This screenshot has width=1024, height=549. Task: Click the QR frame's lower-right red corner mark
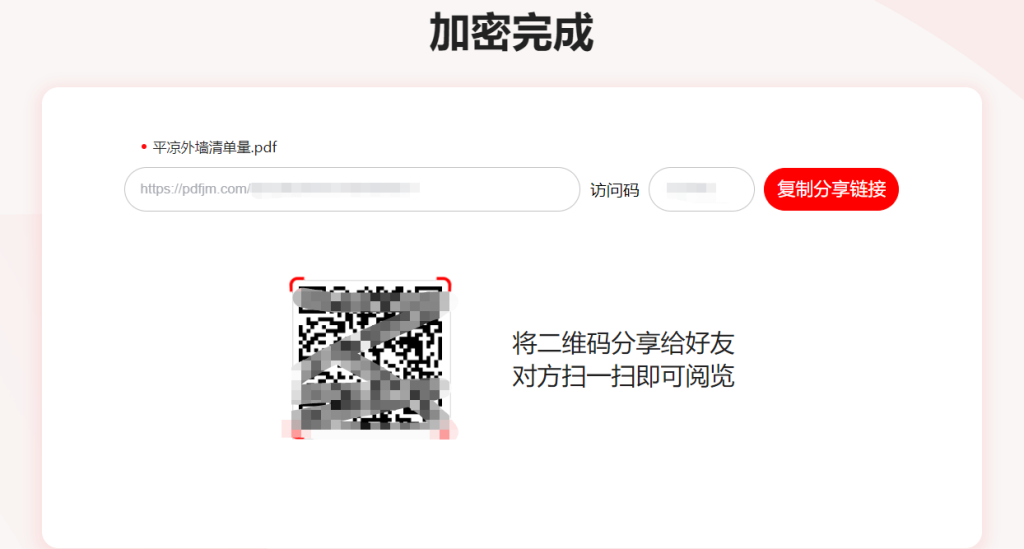[x=445, y=433]
